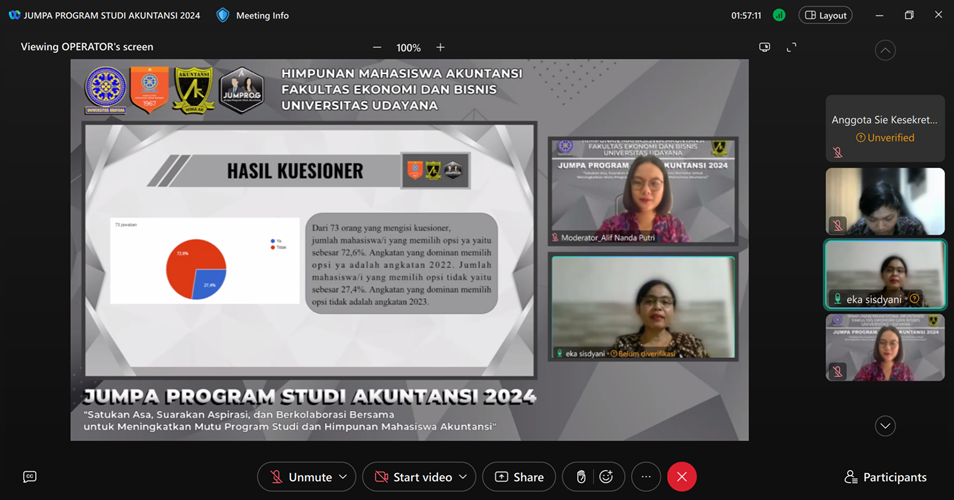Click the green mic icon on eka sisdyani tile
Viewport: 954px width, 500px height.
[x=838, y=299]
